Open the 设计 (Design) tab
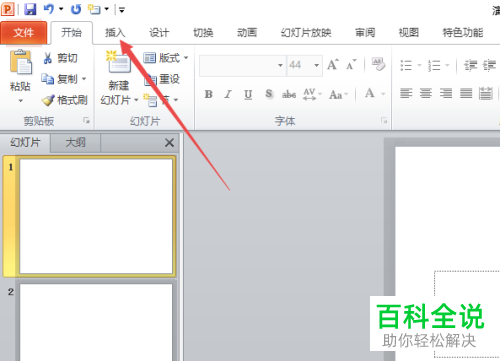Screen dimensions: 500x361 159,33
